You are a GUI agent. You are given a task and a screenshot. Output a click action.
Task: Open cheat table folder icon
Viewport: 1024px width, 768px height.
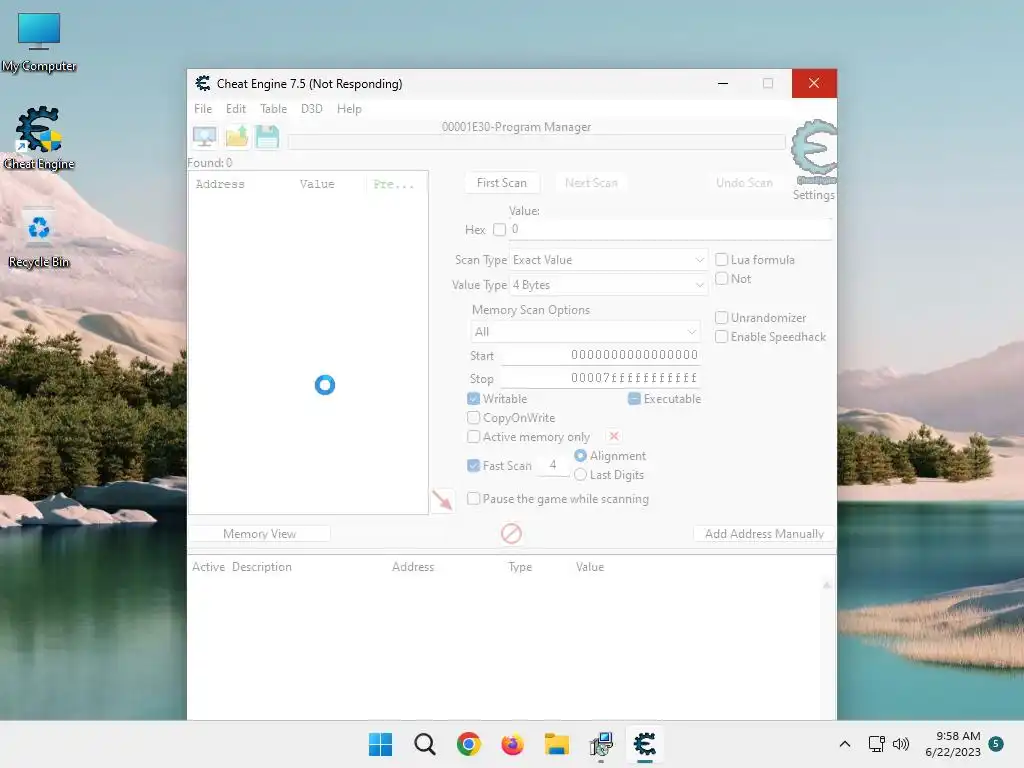236,137
